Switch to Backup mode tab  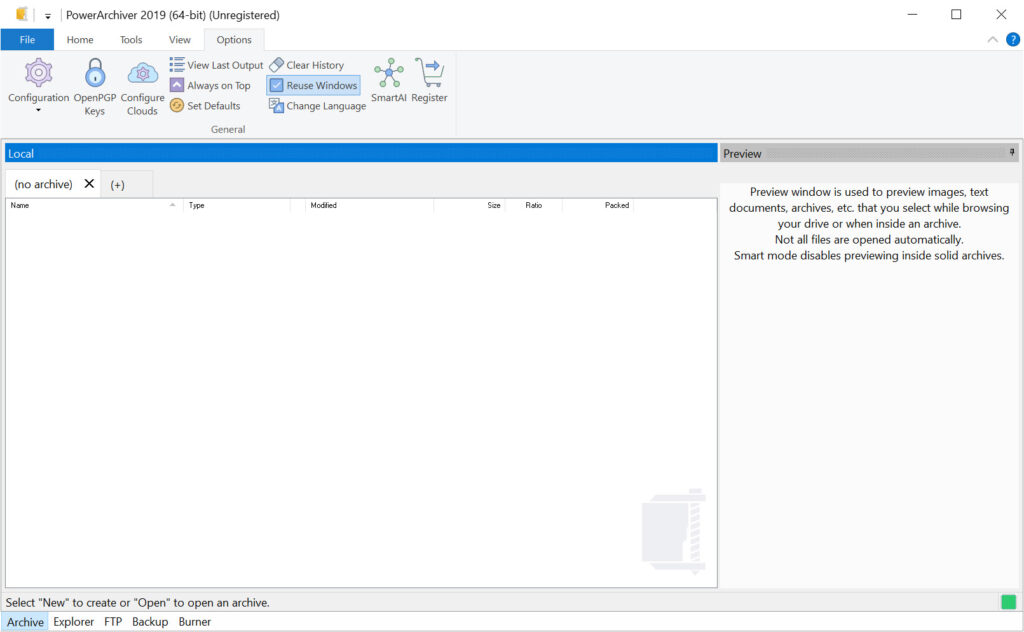tap(150, 622)
